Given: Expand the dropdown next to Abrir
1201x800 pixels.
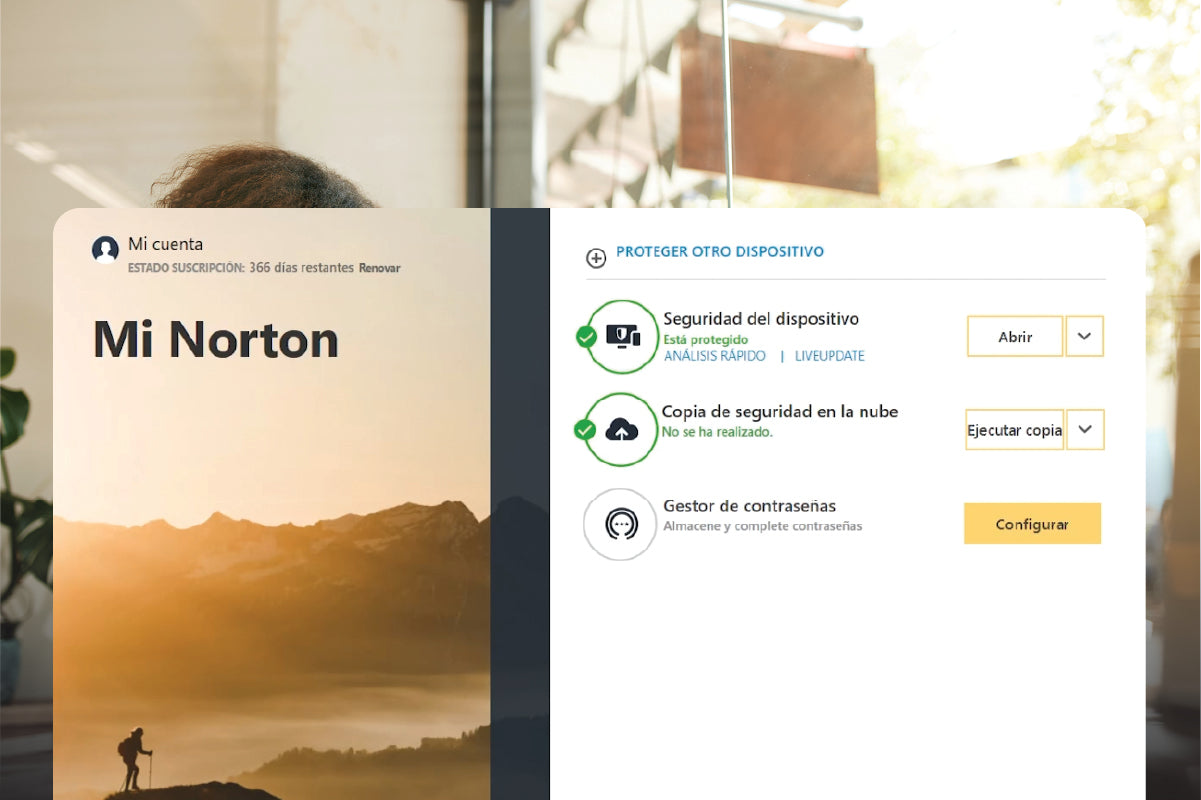Looking at the screenshot, I should tap(1085, 337).
